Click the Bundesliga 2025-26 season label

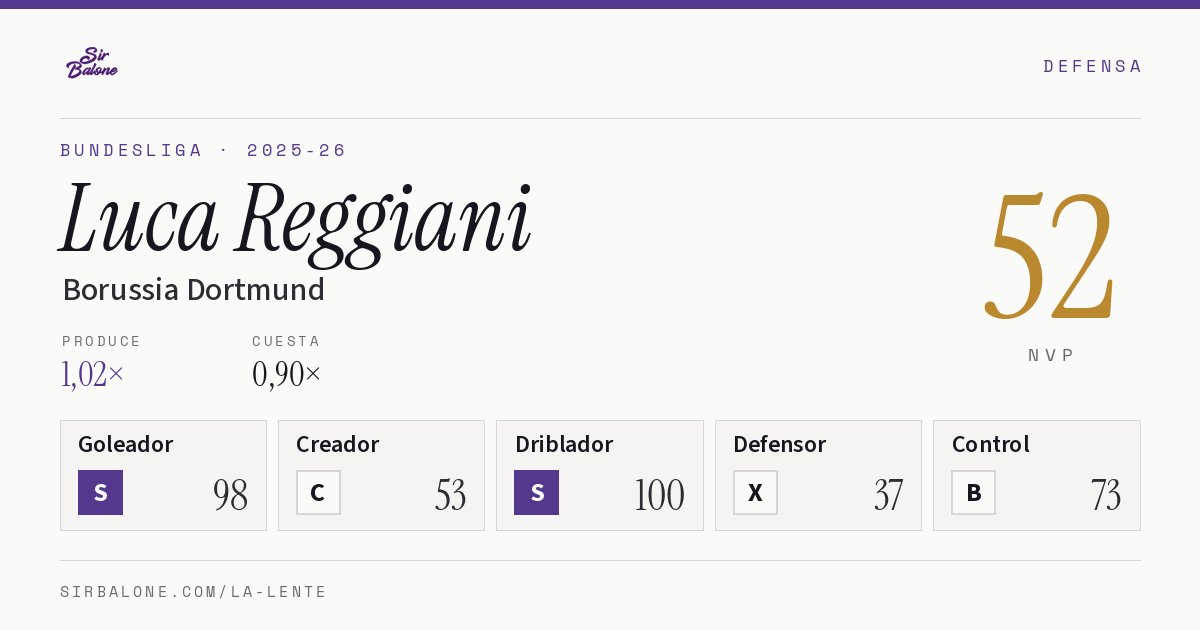coord(203,150)
